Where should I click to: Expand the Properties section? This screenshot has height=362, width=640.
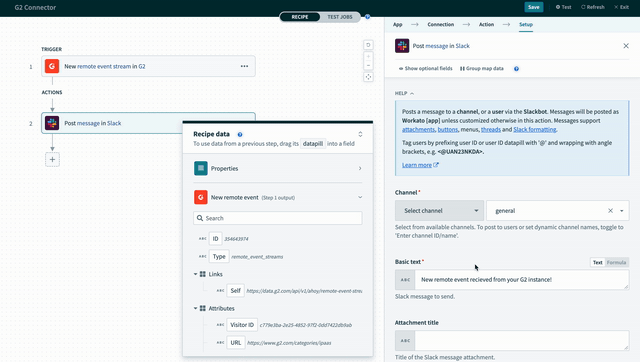(360, 168)
